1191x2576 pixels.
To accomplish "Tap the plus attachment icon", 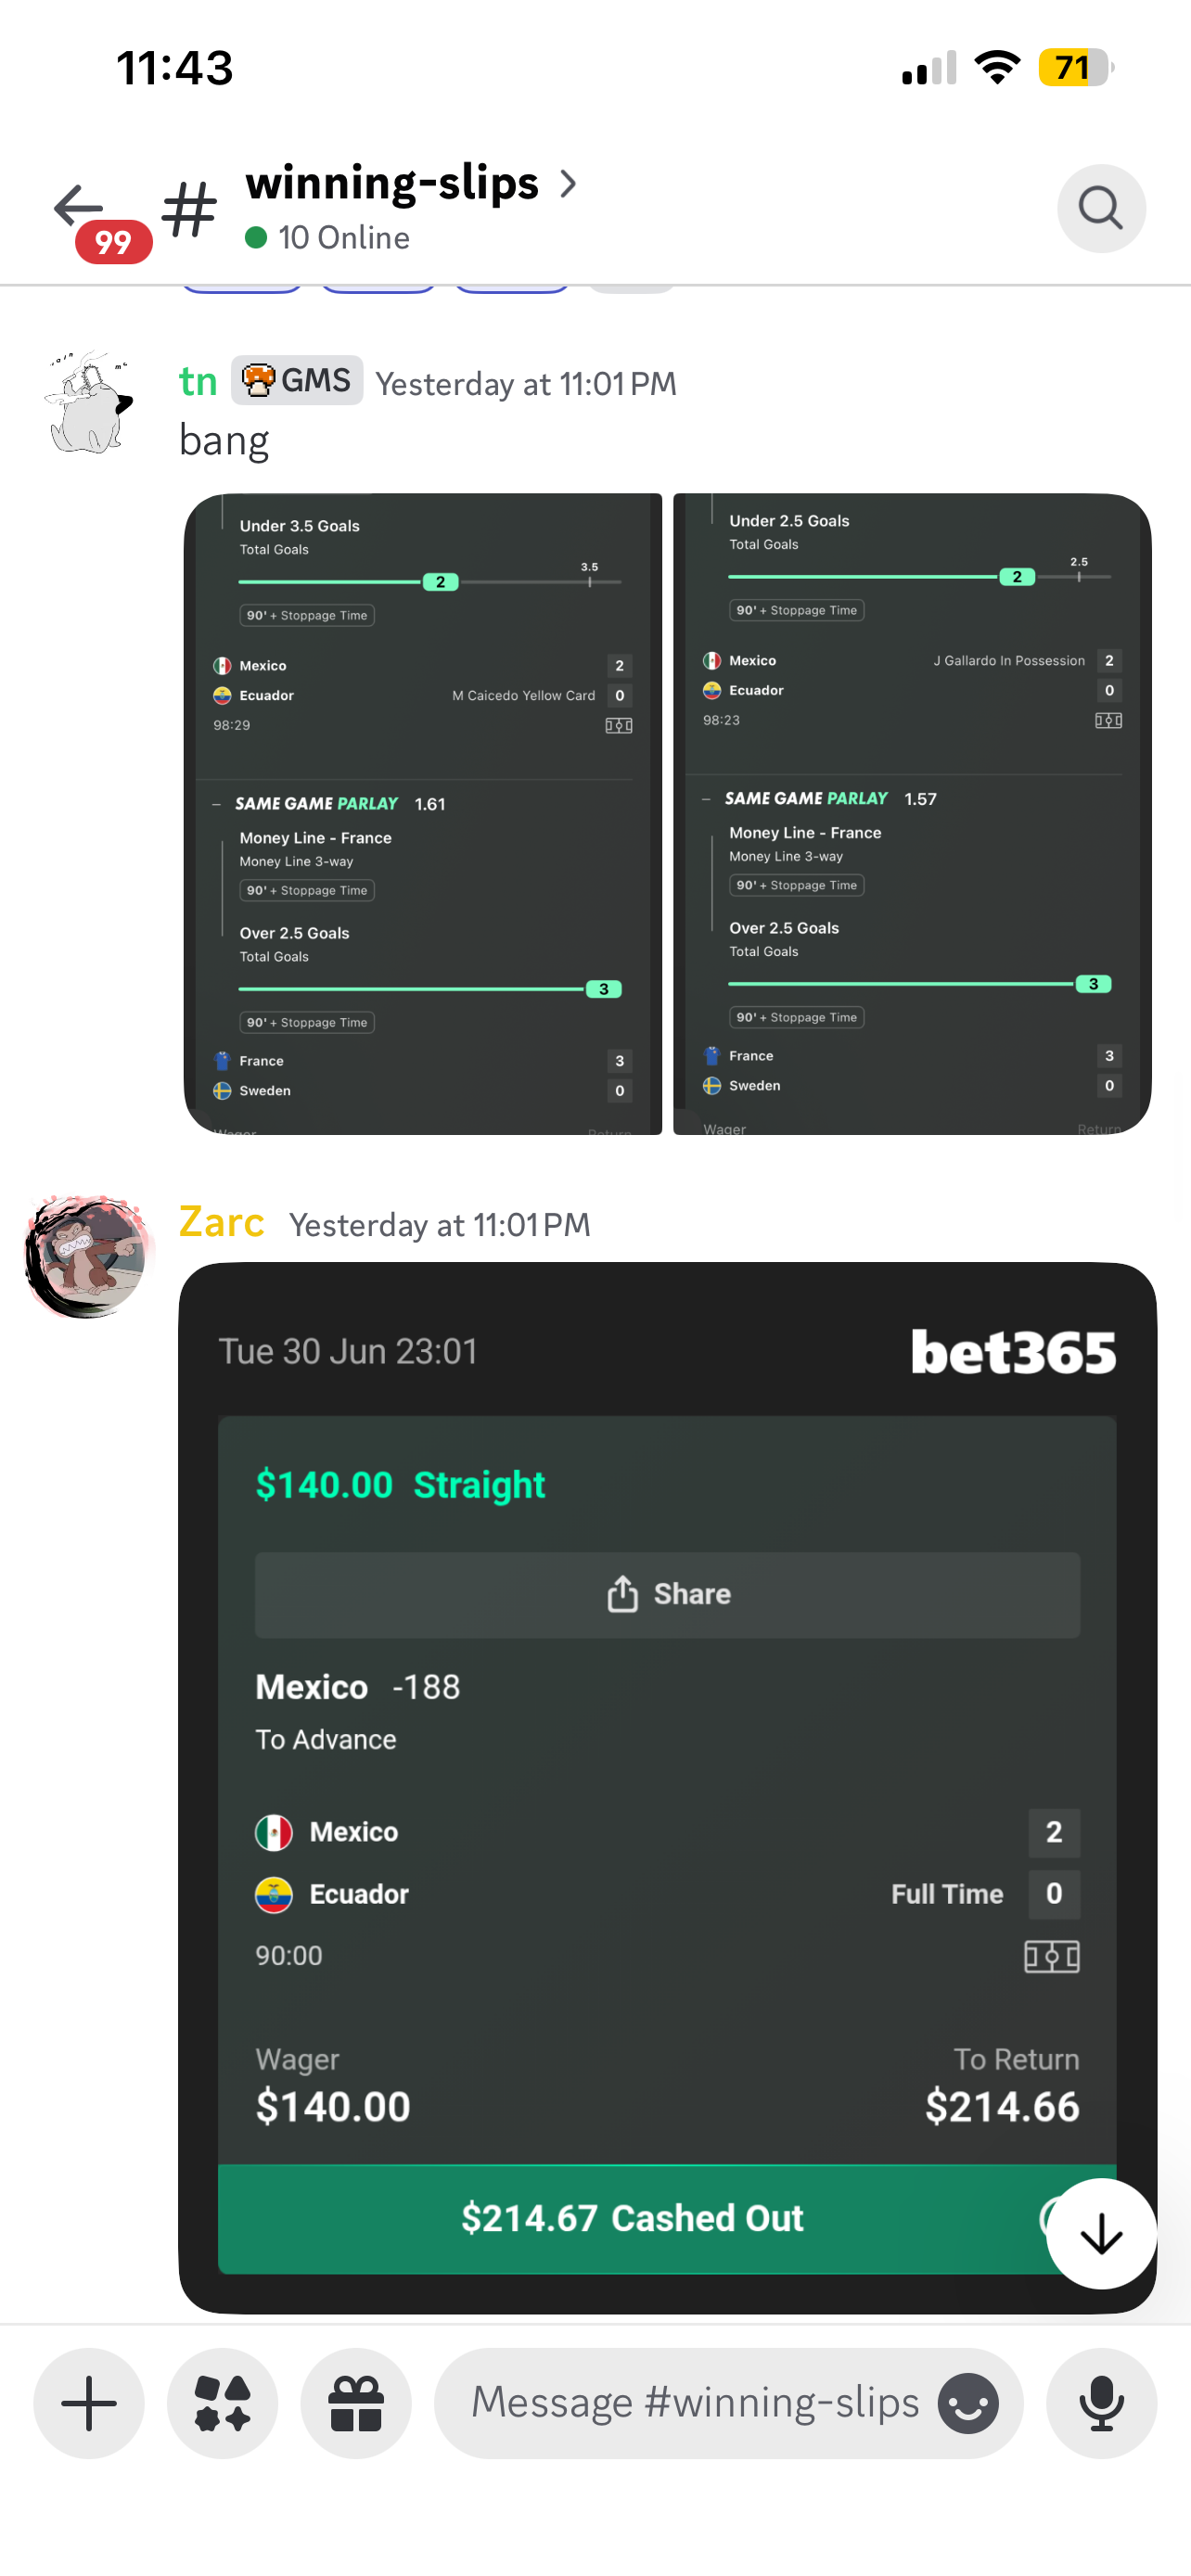I will (x=89, y=2403).
